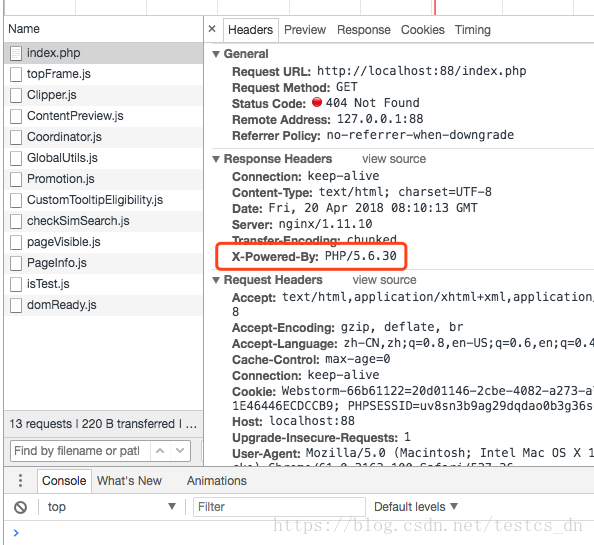Screen dimensions: 594x545
Task: Click the Name column header
Action: [x=104, y=29]
